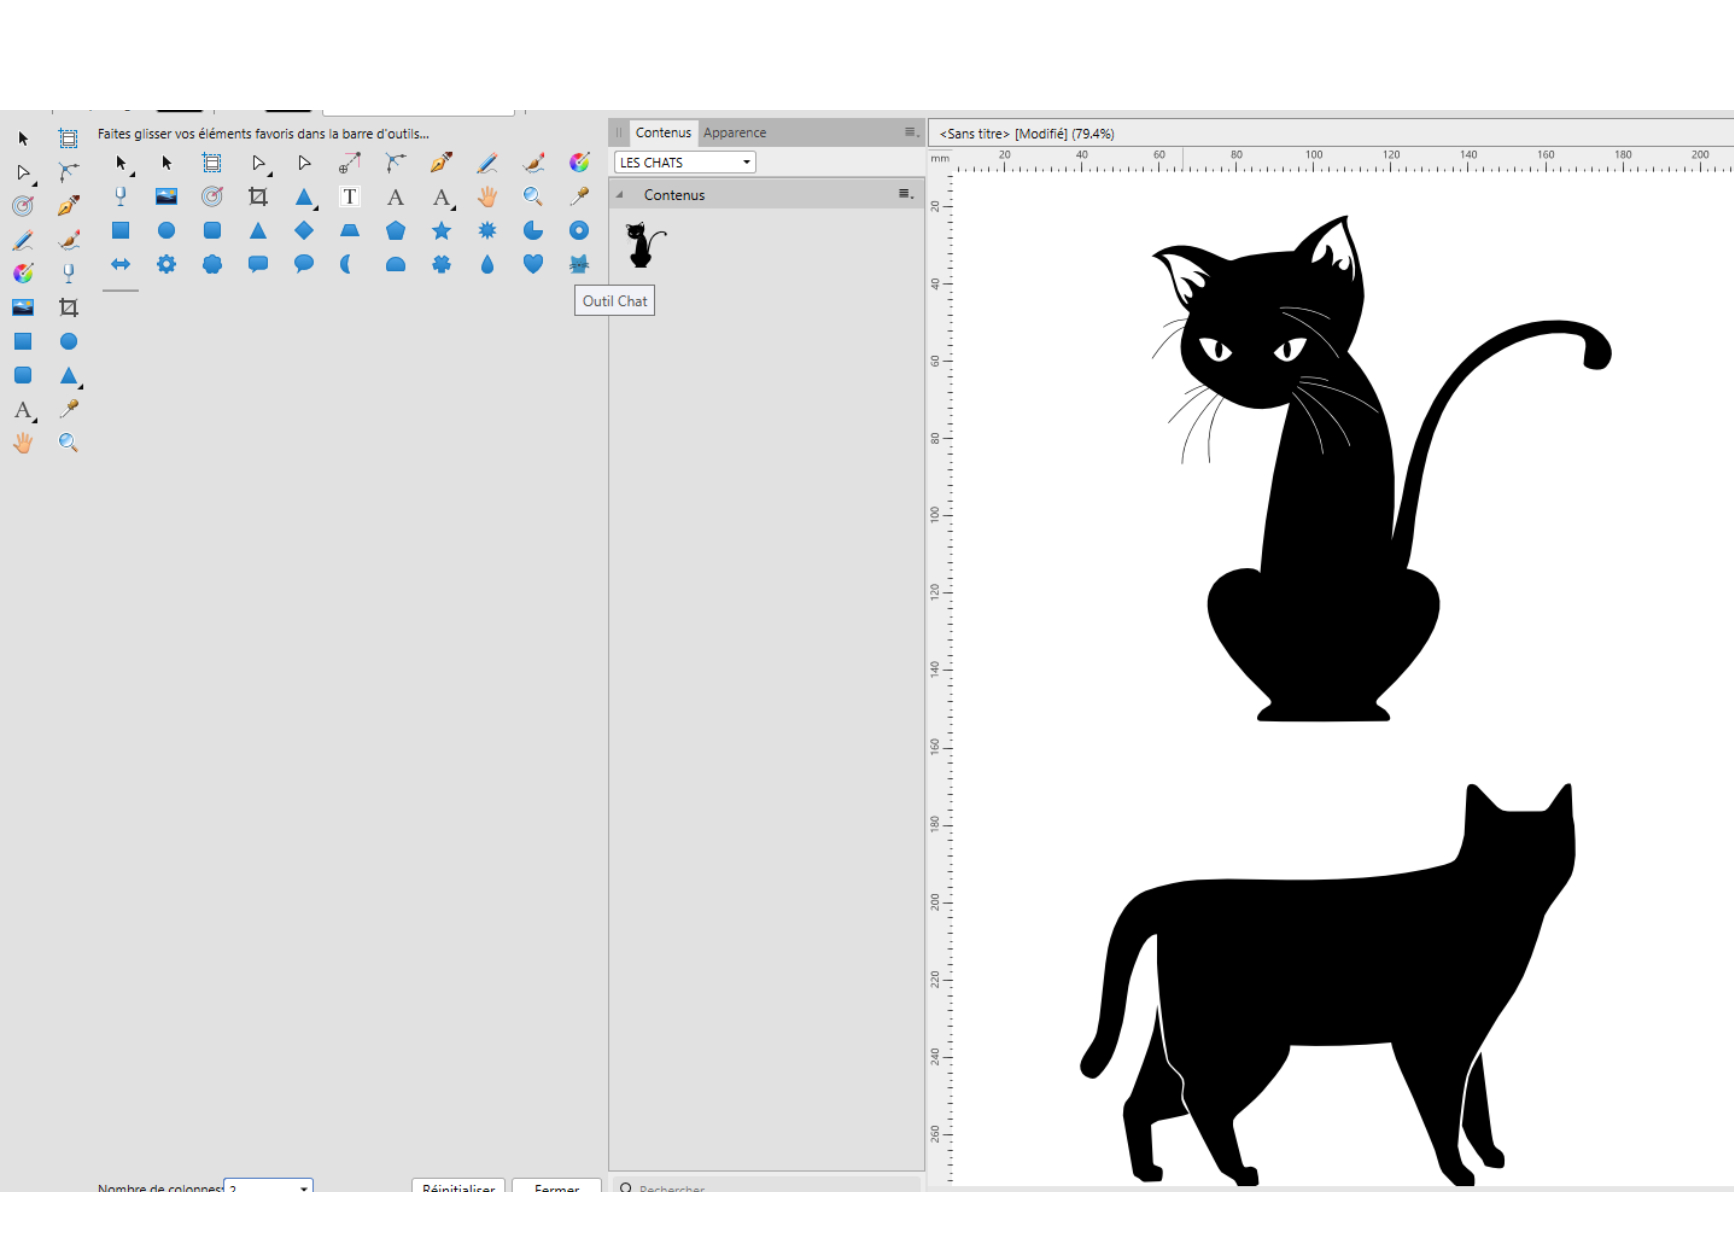Open the Nombre de colonnes dropdown
This screenshot has width=1734, height=1238.
268,1188
